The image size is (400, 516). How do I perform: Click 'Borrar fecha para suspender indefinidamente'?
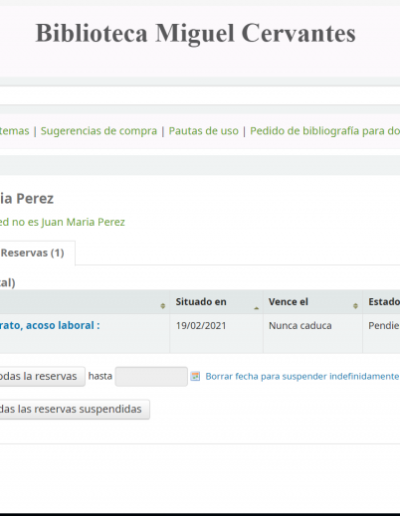click(302, 376)
